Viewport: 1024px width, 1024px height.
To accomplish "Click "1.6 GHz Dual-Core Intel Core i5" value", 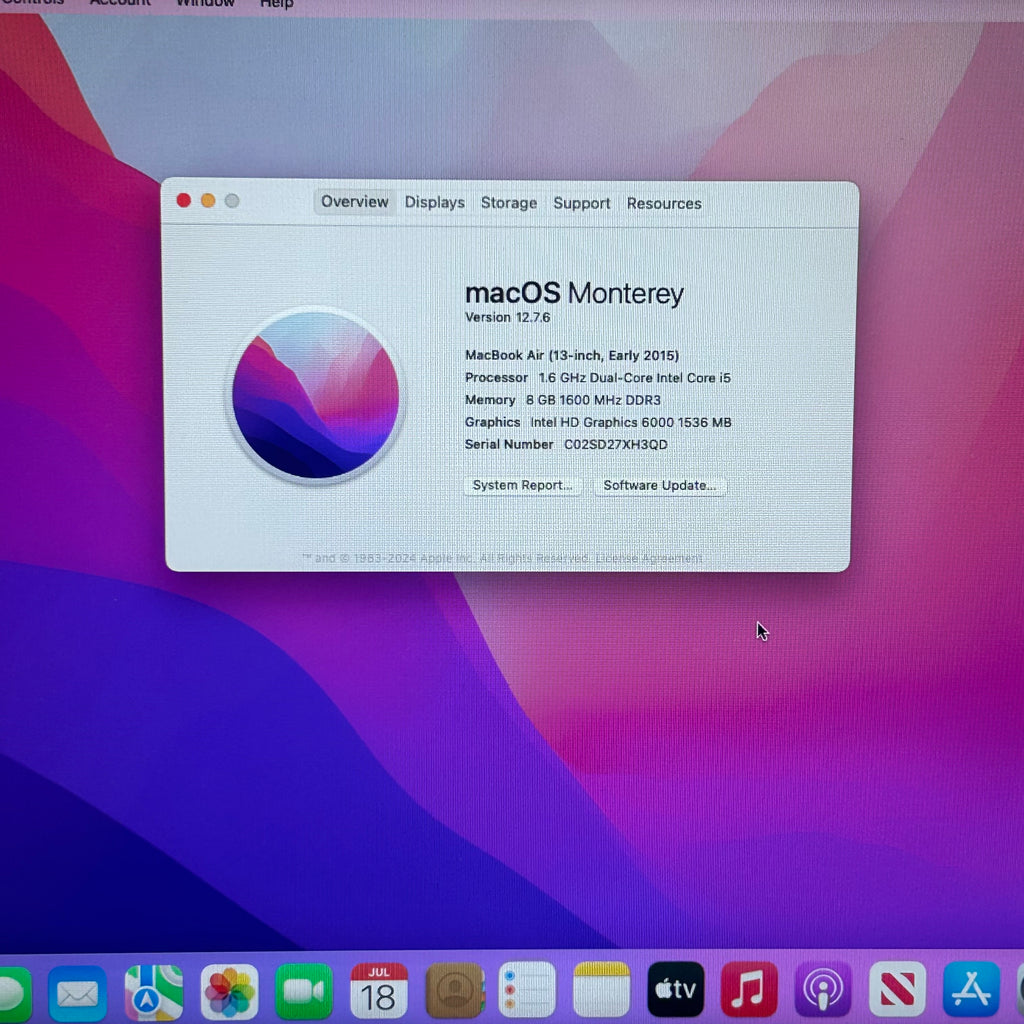I will coord(634,378).
